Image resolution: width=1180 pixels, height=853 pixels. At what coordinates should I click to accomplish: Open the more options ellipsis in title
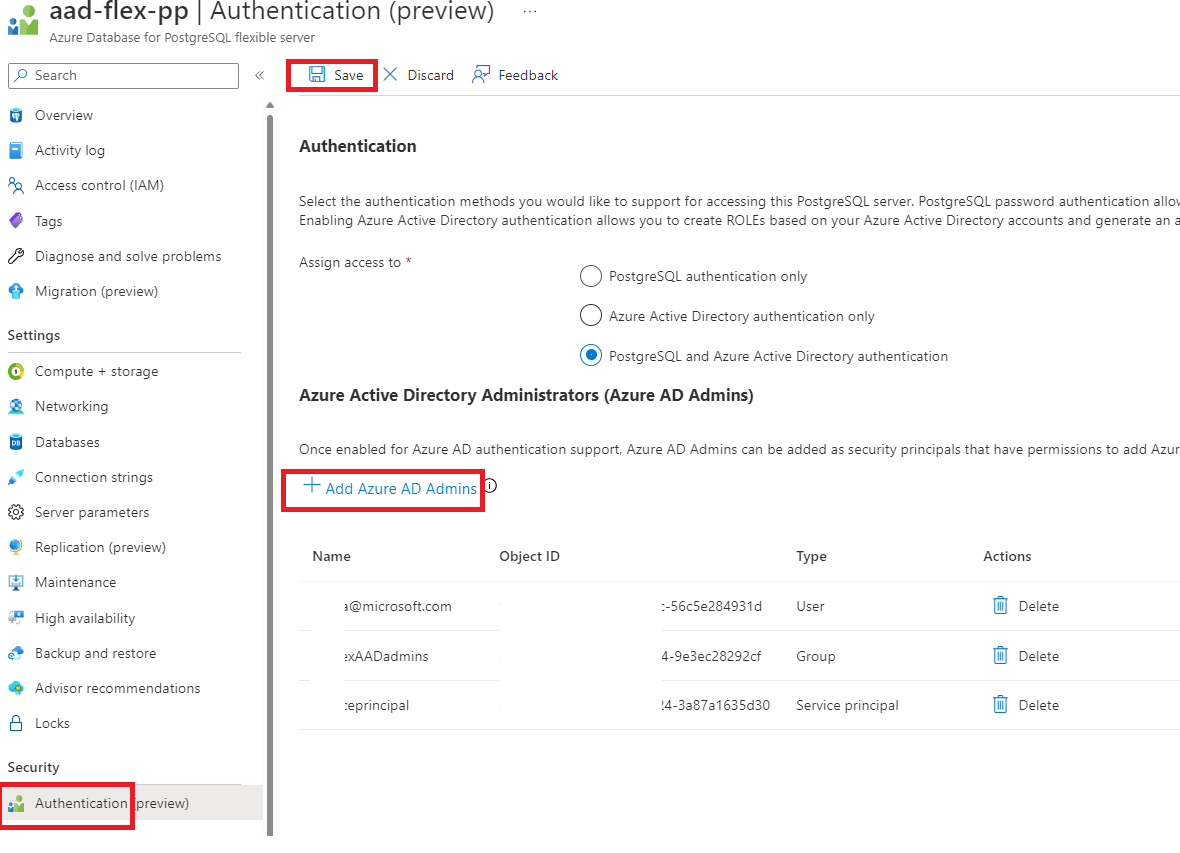pos(530,12)
